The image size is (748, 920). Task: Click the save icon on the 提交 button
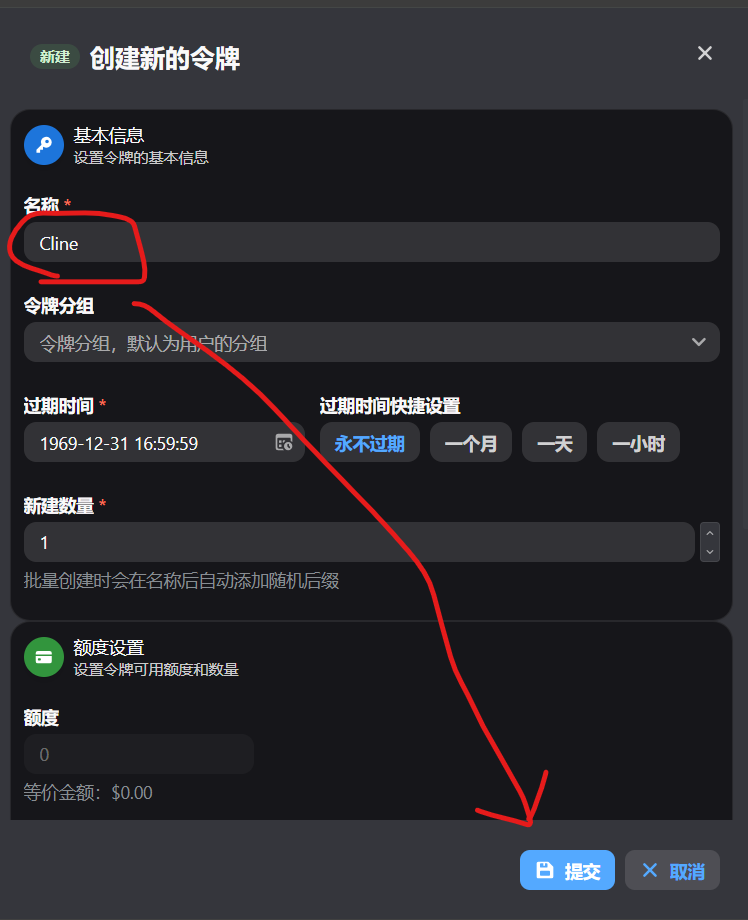pos(545,870)
